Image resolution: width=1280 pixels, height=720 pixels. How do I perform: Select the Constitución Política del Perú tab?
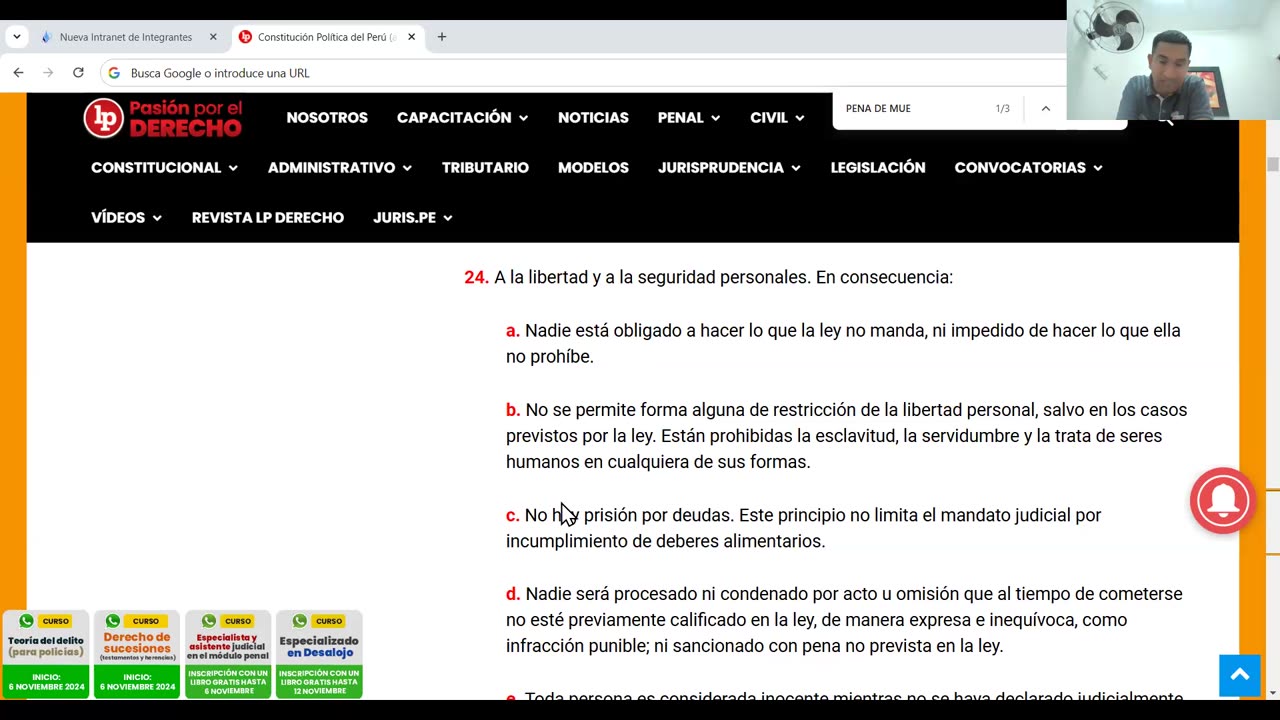[327, 37]
